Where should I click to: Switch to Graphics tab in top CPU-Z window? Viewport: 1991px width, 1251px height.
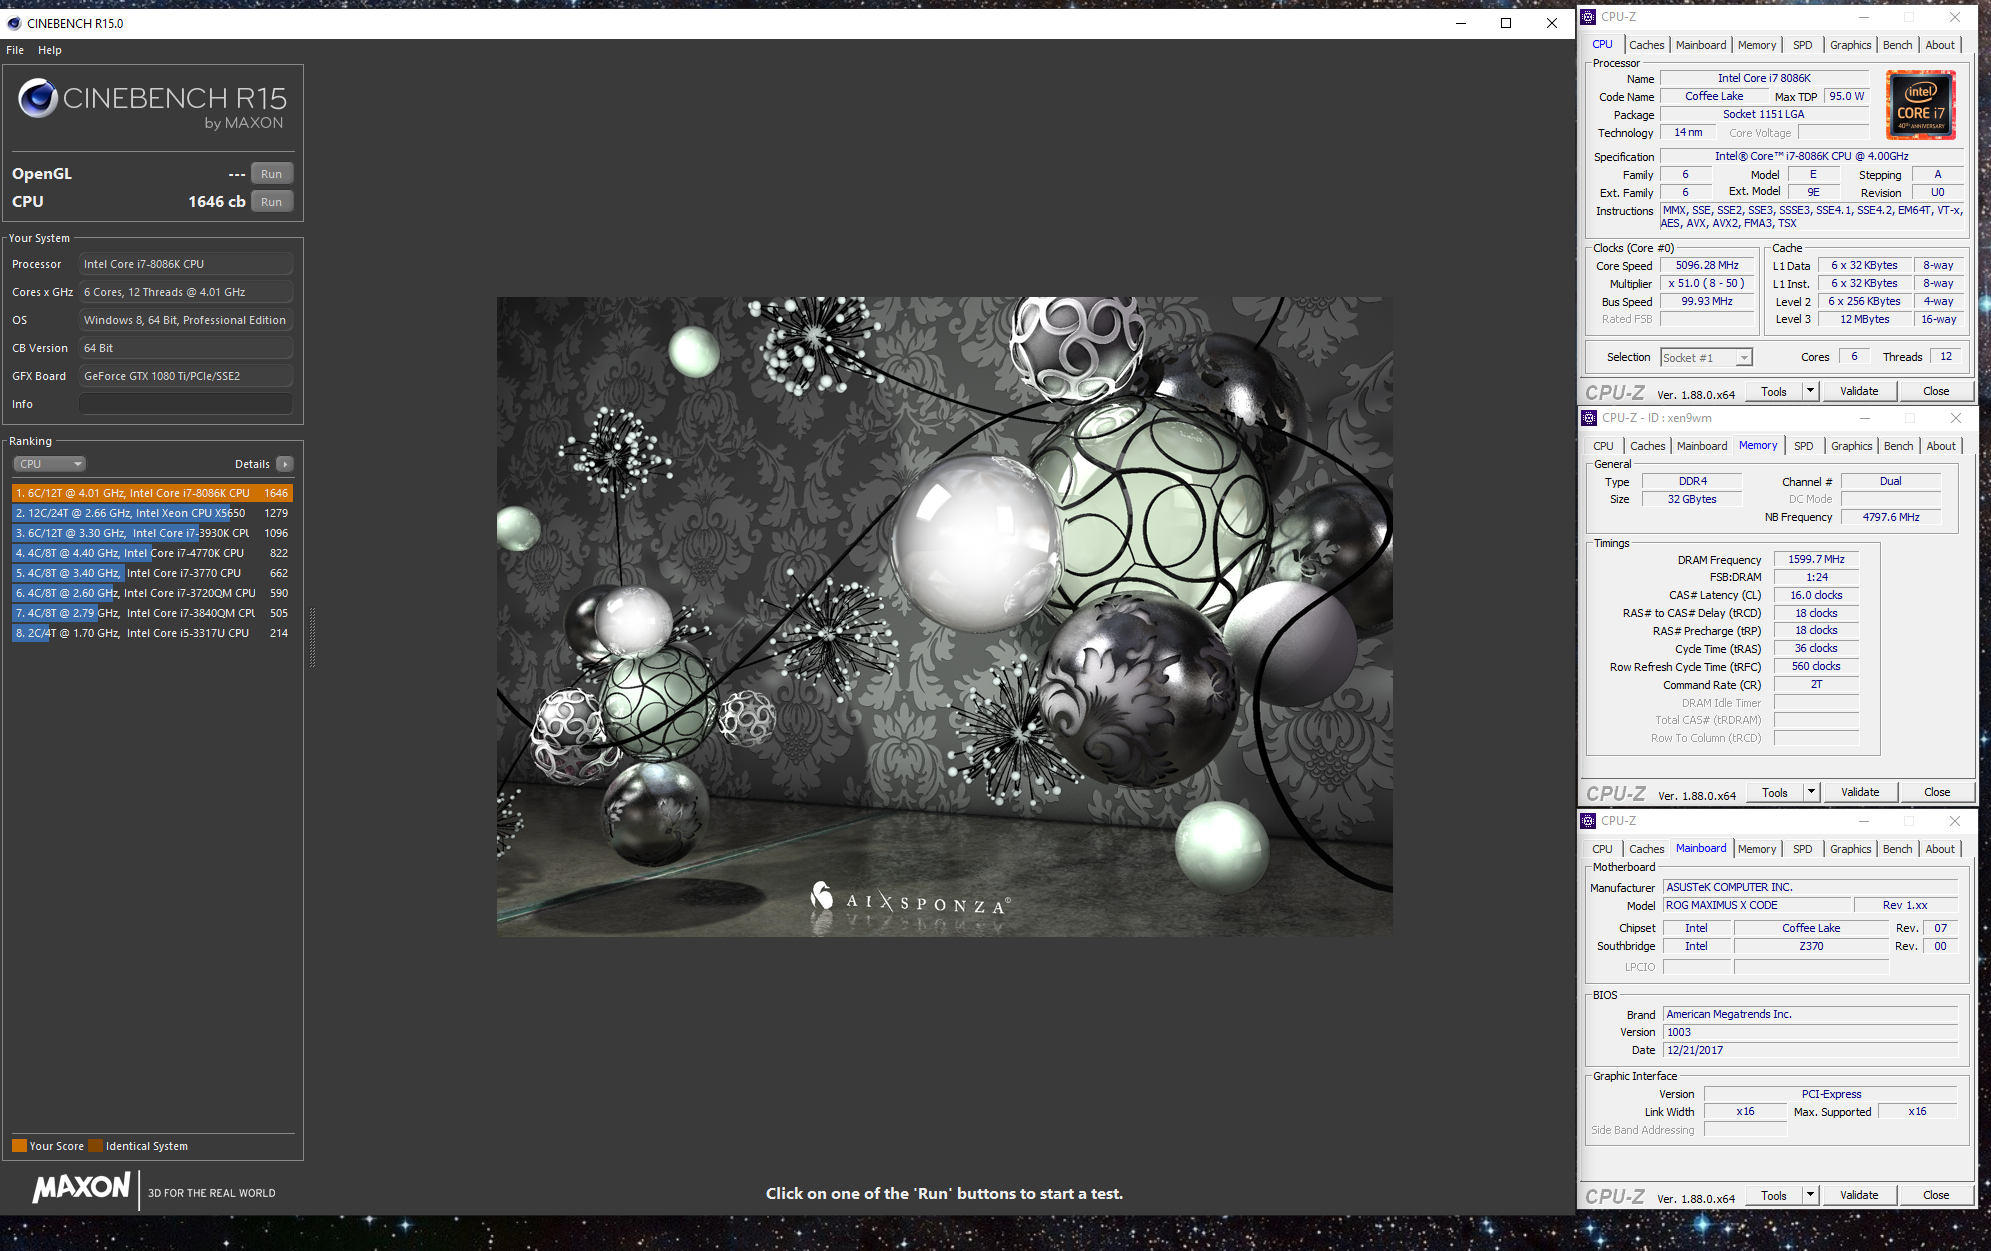point(1850,45)
